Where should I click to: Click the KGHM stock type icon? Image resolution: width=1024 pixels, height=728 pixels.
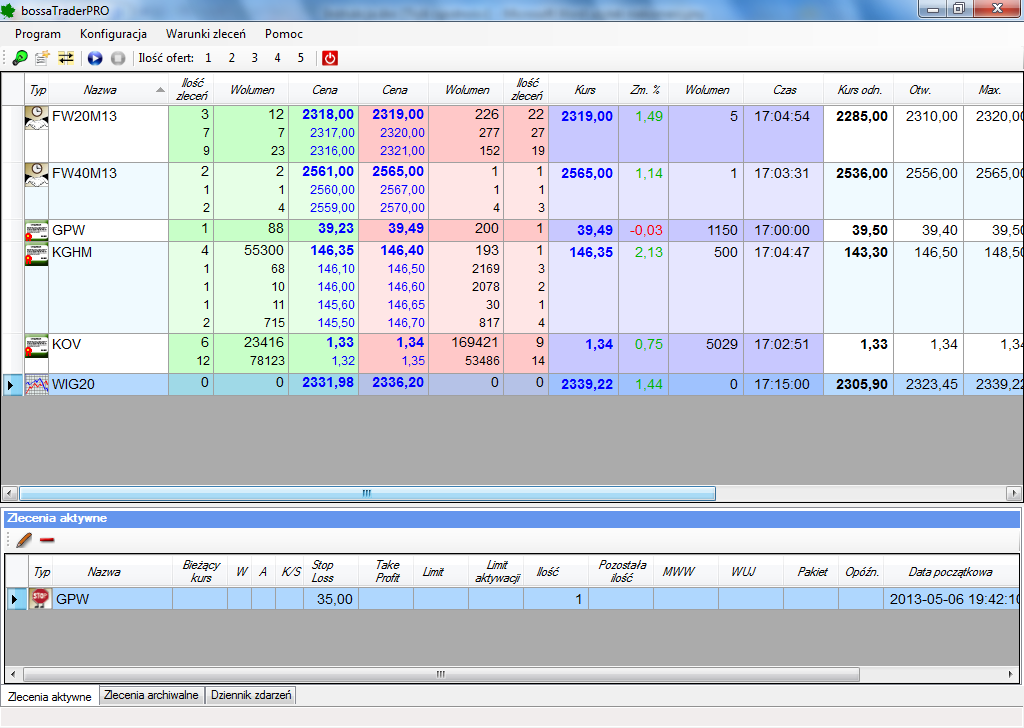[x=37, y=255]
